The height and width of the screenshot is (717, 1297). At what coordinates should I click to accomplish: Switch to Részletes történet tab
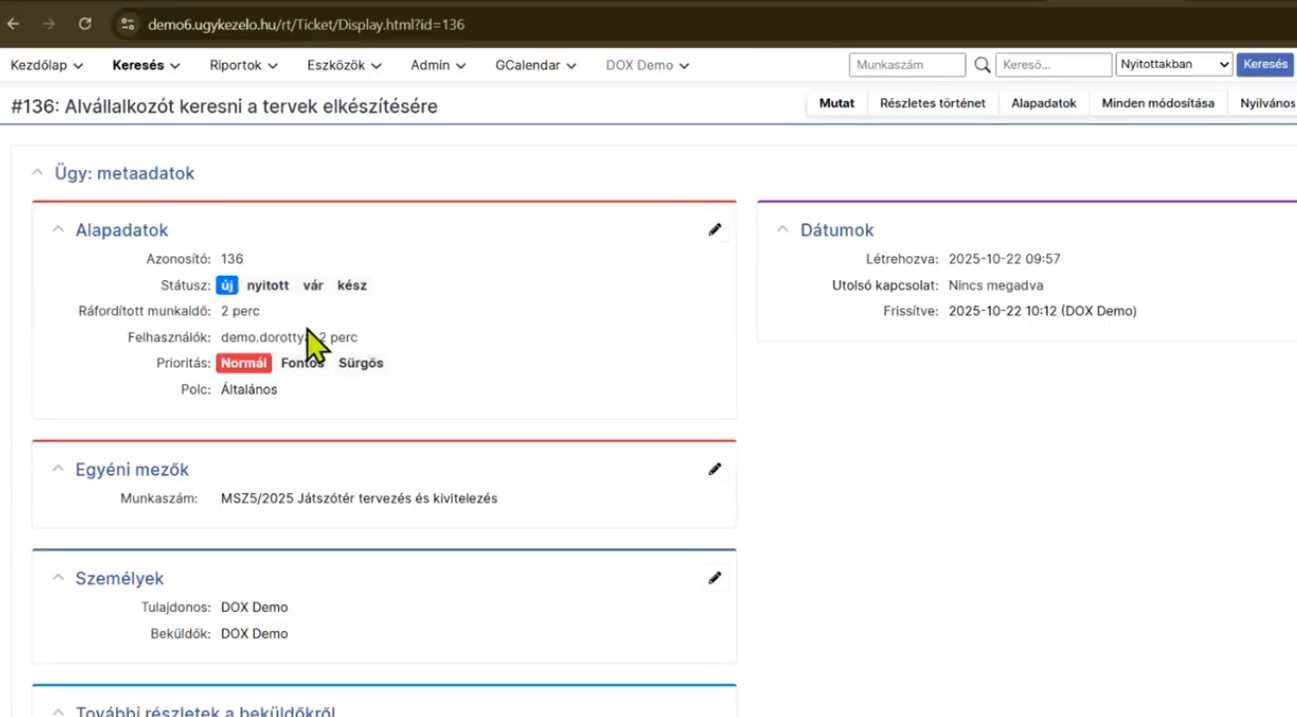tap(932, 103)
